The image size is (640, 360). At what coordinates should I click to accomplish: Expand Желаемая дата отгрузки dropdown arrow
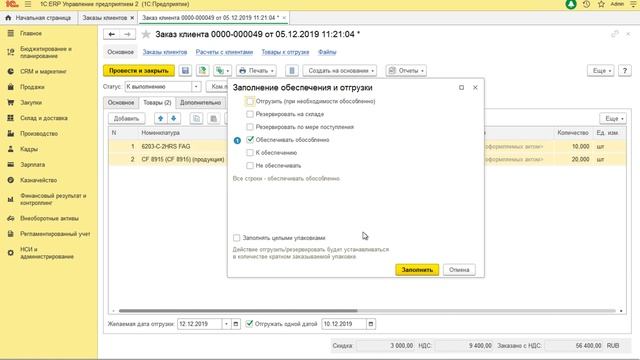click(x=227, y=324)
